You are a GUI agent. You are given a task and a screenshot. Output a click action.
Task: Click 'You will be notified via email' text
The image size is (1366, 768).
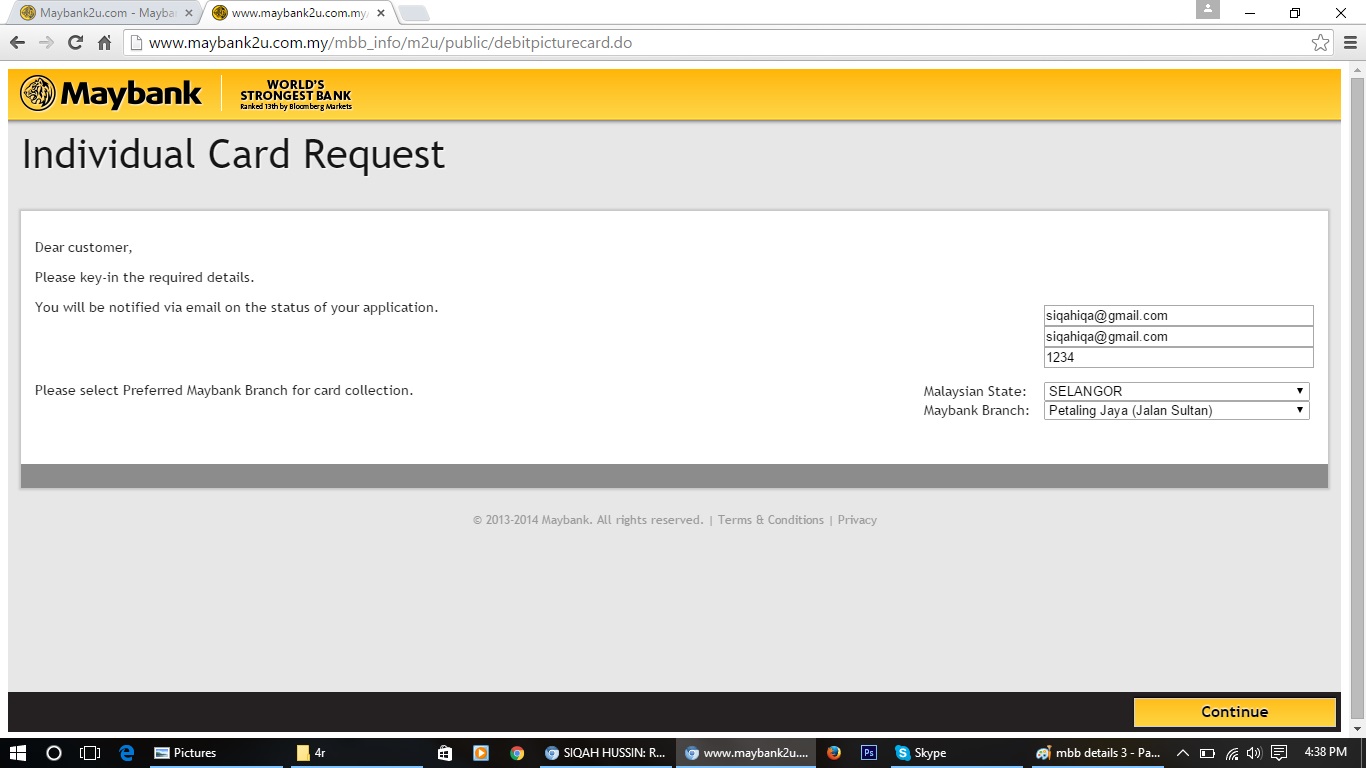(236, 307)
